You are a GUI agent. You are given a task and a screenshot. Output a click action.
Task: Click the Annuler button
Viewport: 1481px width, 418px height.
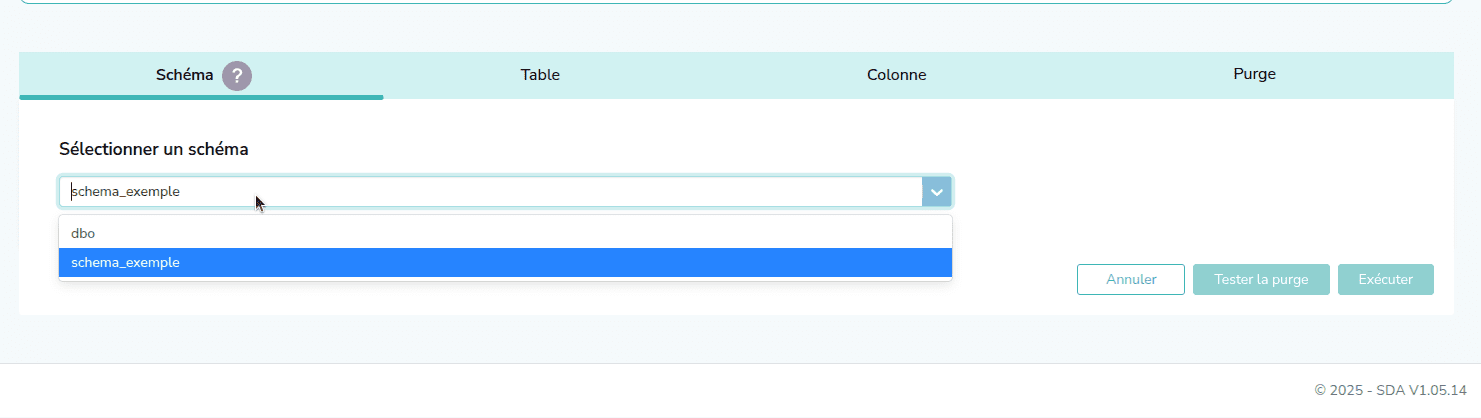coord(1131,280)
